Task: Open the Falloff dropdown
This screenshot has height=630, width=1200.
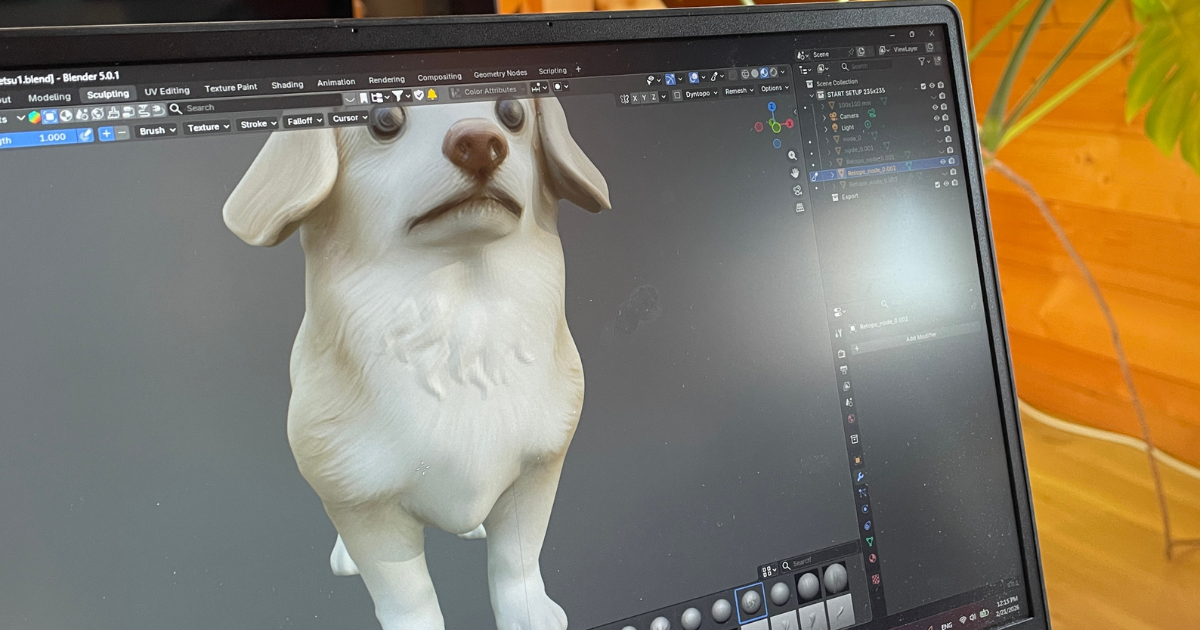Action: click(x=304, y=121)
